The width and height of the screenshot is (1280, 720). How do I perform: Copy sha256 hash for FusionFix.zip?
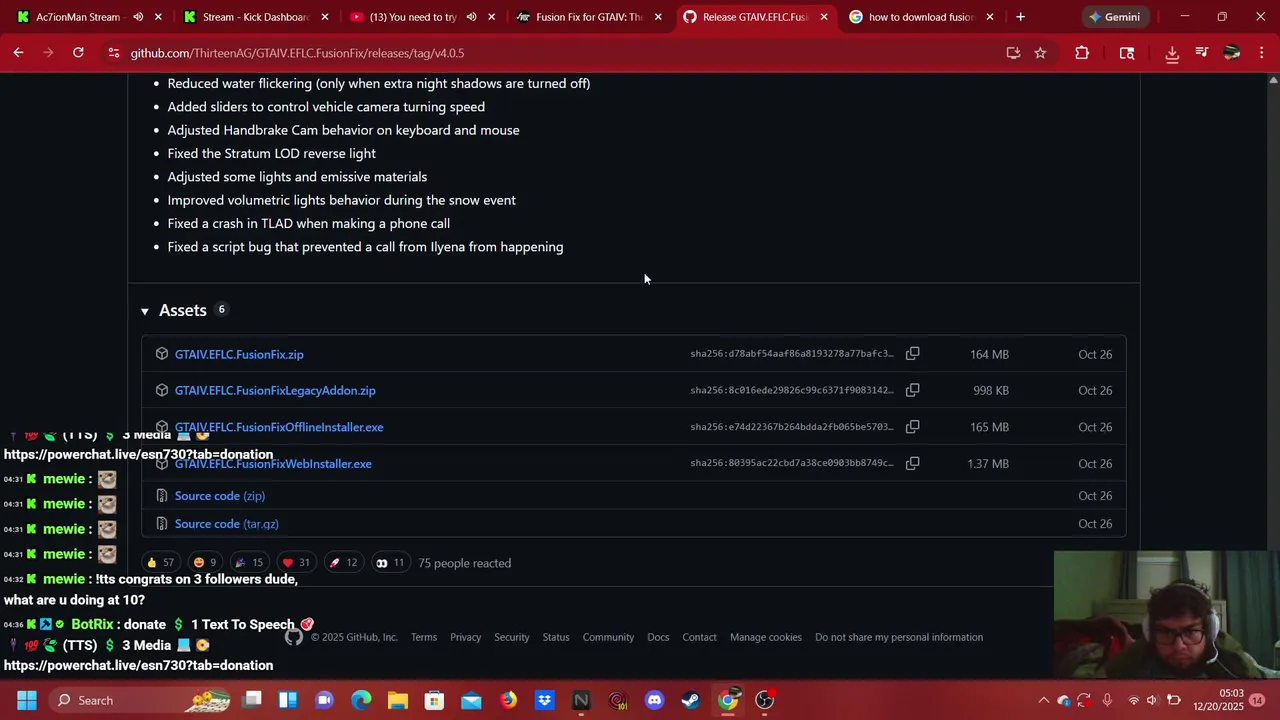pos(912,354)
